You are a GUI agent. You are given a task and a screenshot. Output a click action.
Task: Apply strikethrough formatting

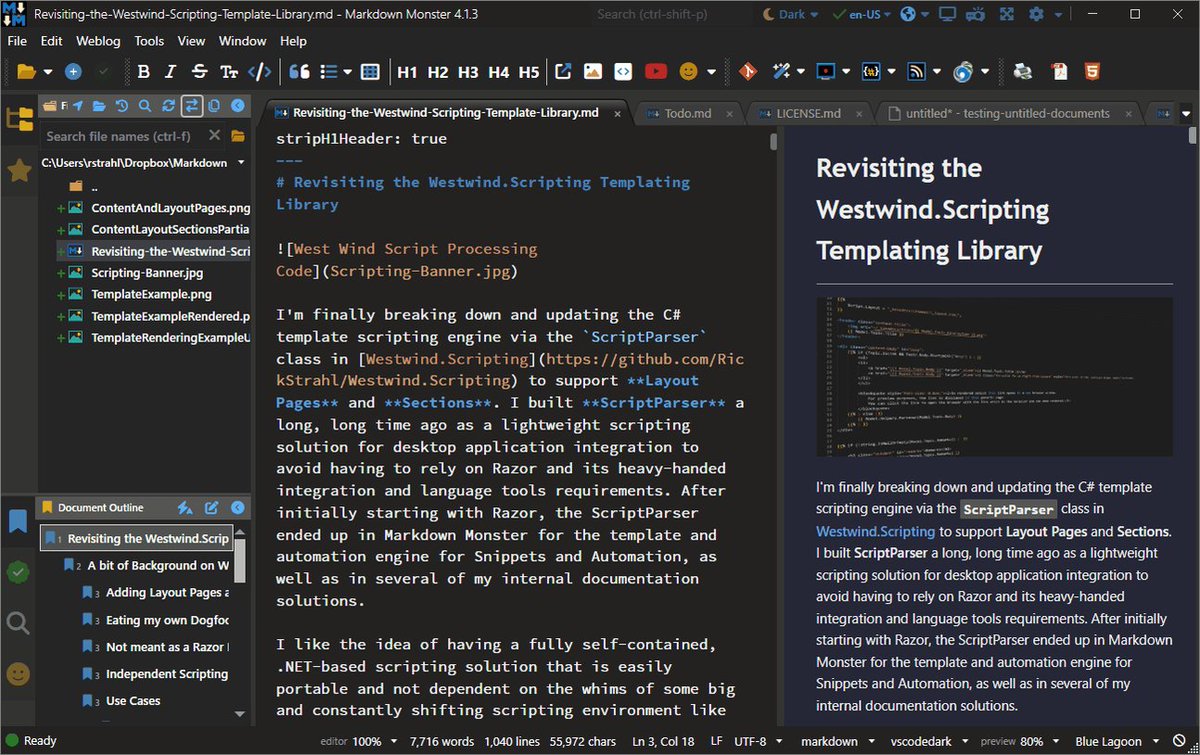[199, 72]
